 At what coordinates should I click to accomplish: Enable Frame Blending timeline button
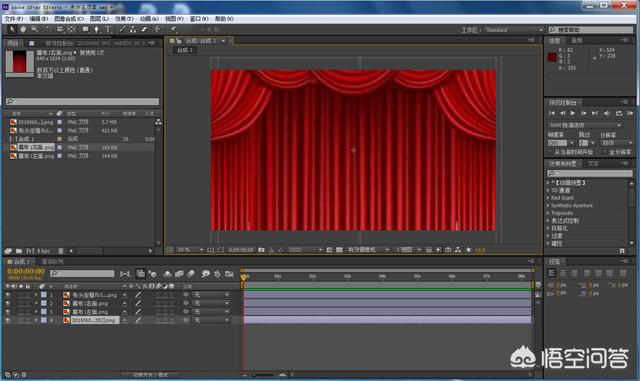tap(179, 274)
